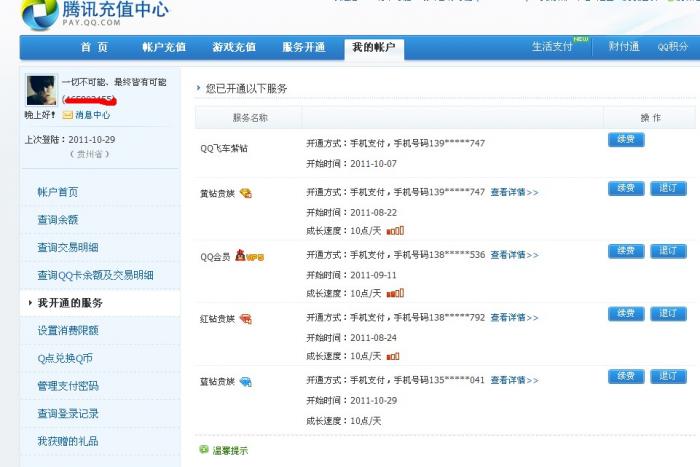Viewport: 700px width, 467px height.
Task: Click 续费 for QQ会员
Action: [x=626, y=251]
